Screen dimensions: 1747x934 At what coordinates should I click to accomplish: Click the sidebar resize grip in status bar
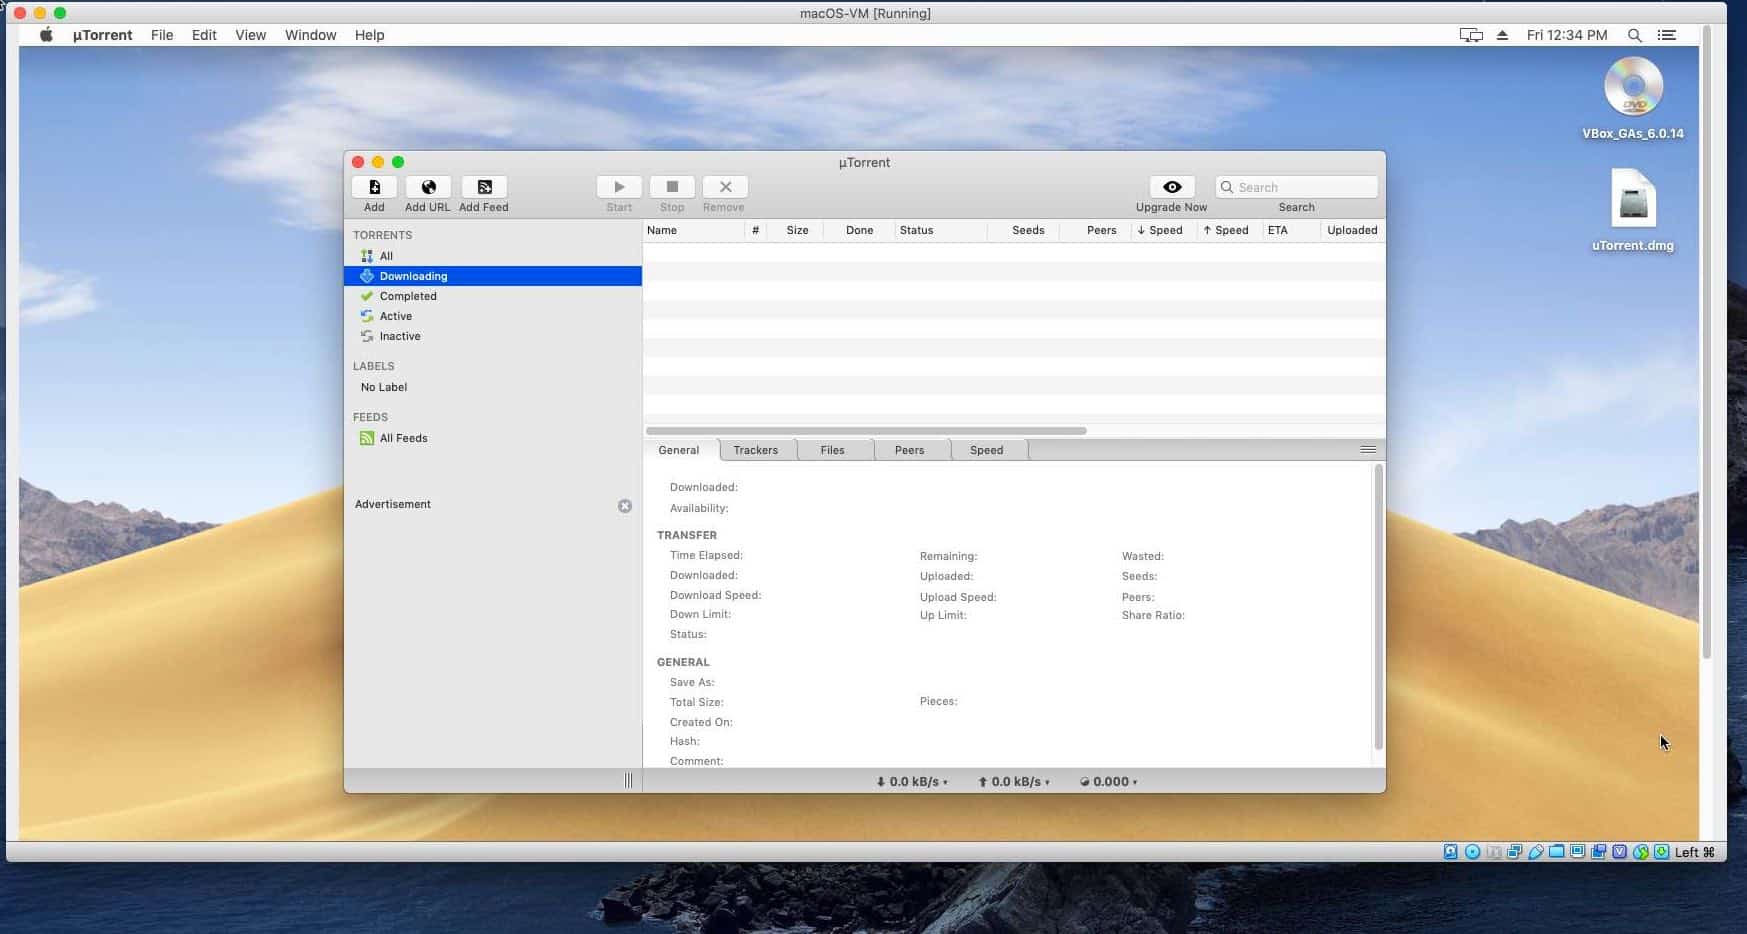tap(628, 781)
